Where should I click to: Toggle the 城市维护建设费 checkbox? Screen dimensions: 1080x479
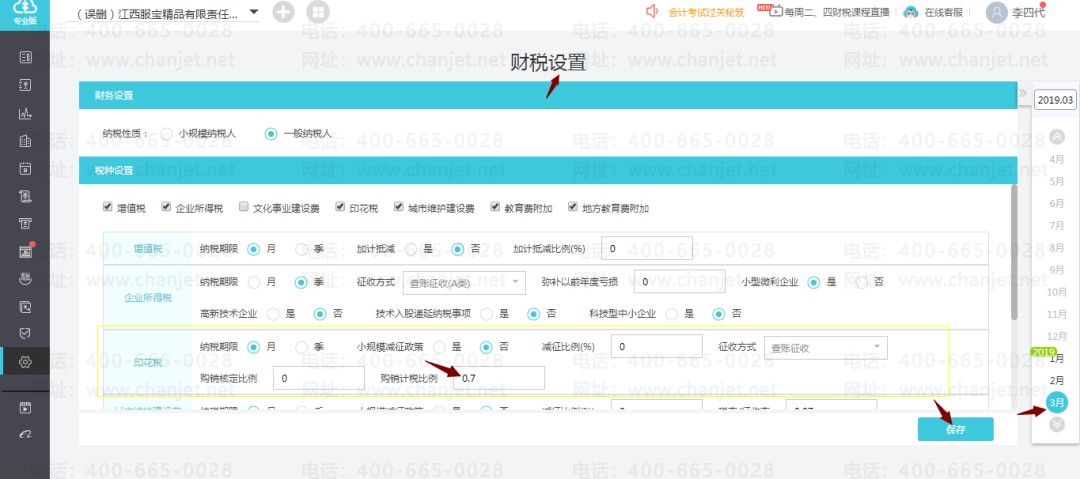[x=398, y=206]
